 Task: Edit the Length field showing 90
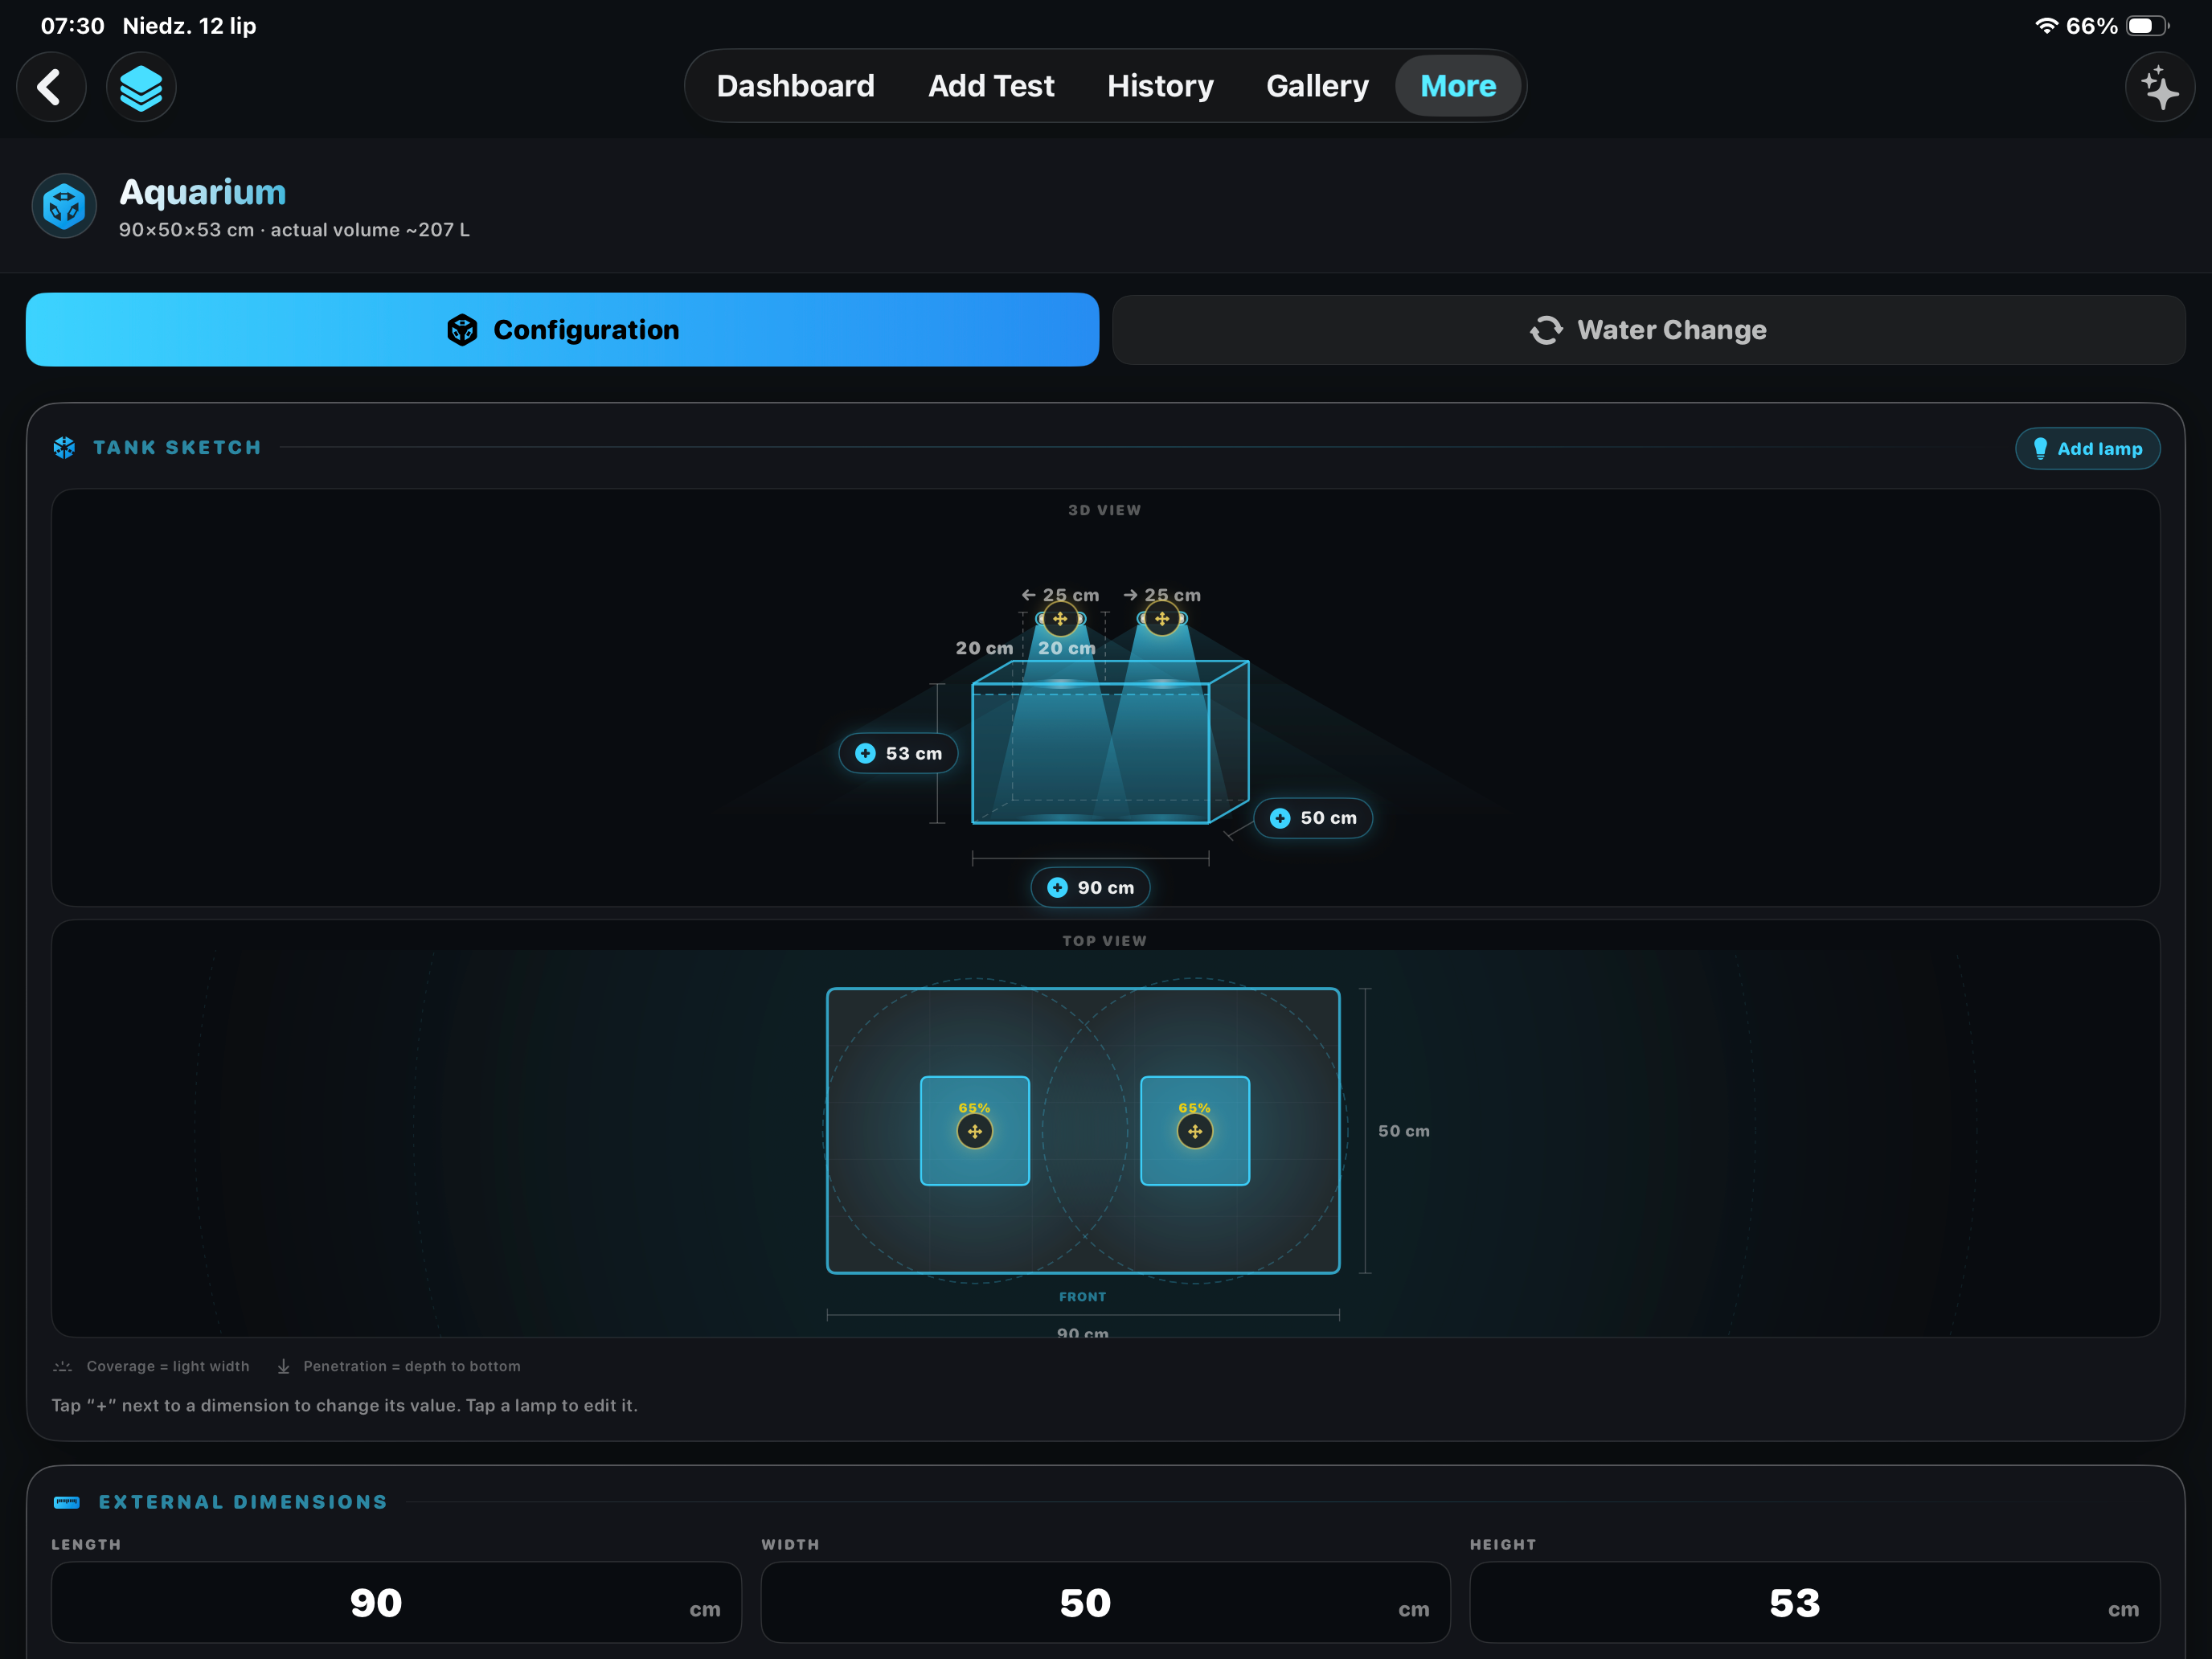396,1602
